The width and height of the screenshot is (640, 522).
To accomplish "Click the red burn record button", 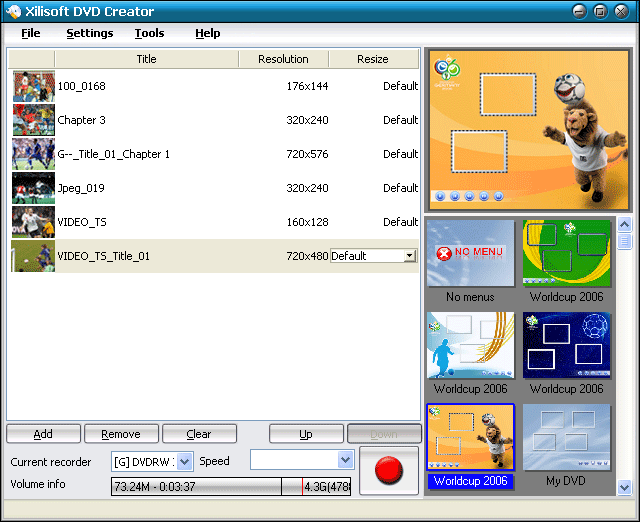I will [389, 471].
